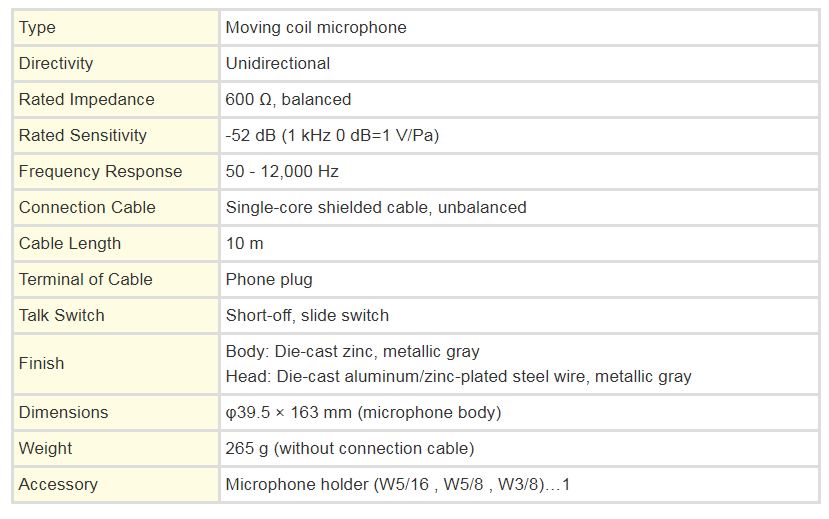Select the Phone plug value cell

point(519,279)
